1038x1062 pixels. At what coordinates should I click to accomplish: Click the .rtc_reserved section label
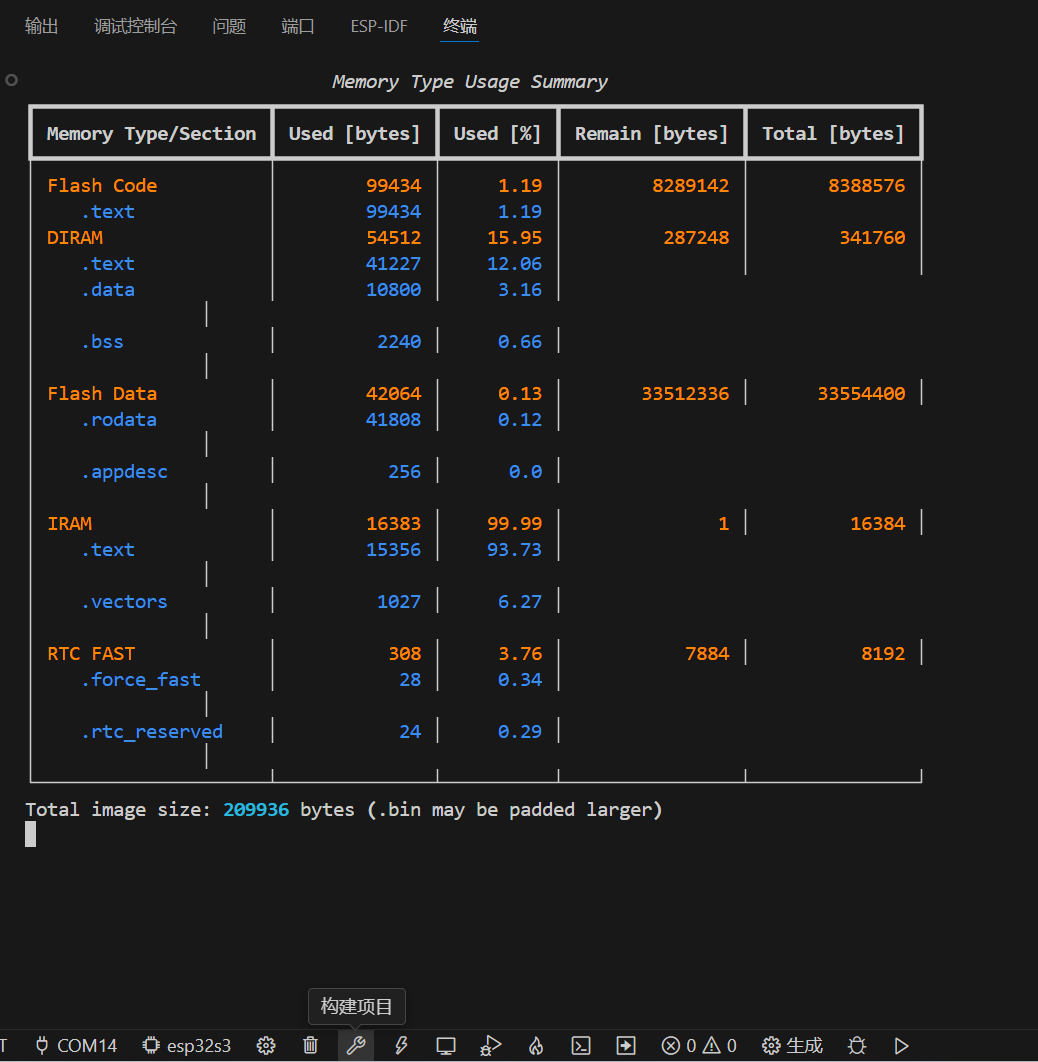pos(152,731)
